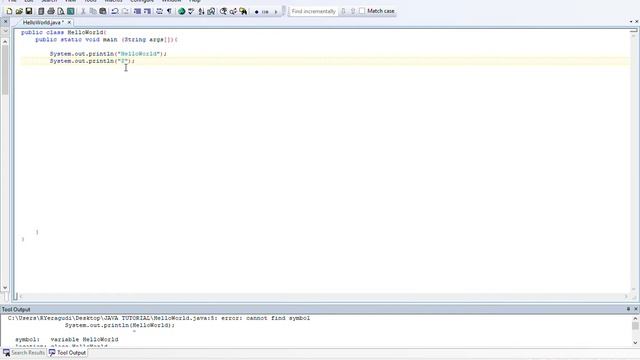The width and height of the screenshot is (640, 360).
Task: Play the macro with the arrow icon
Action: tap(276, 12)
